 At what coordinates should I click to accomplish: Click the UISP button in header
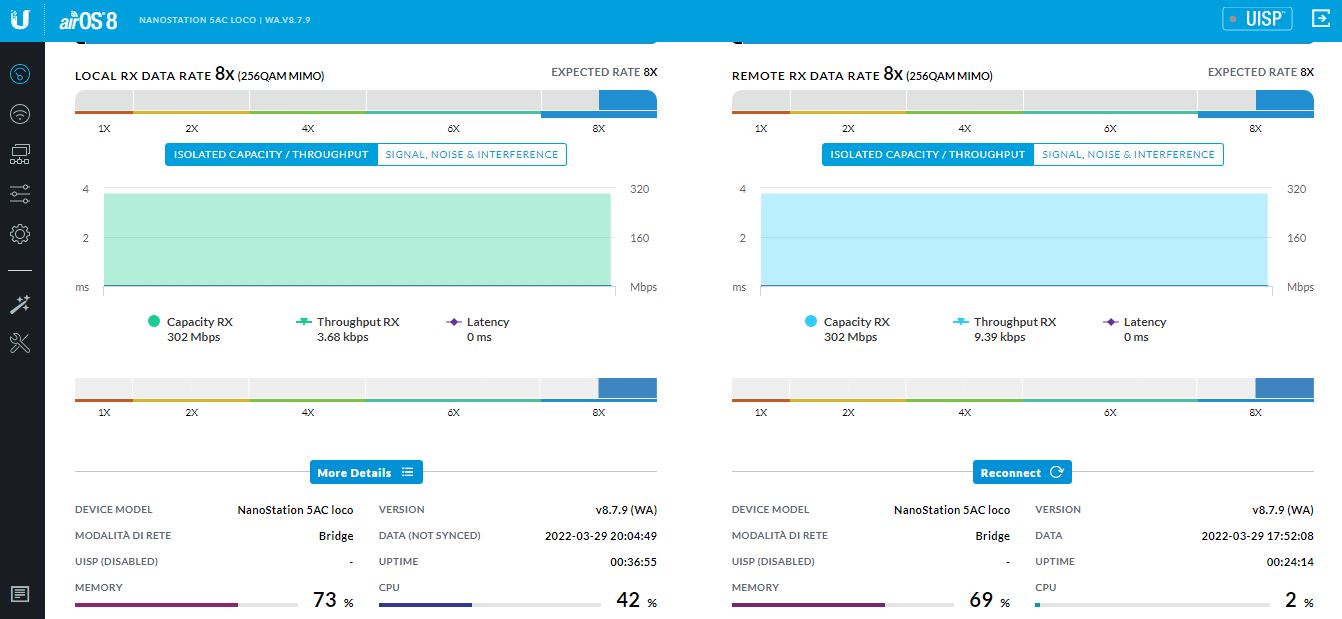click(x=1257, y=19)
